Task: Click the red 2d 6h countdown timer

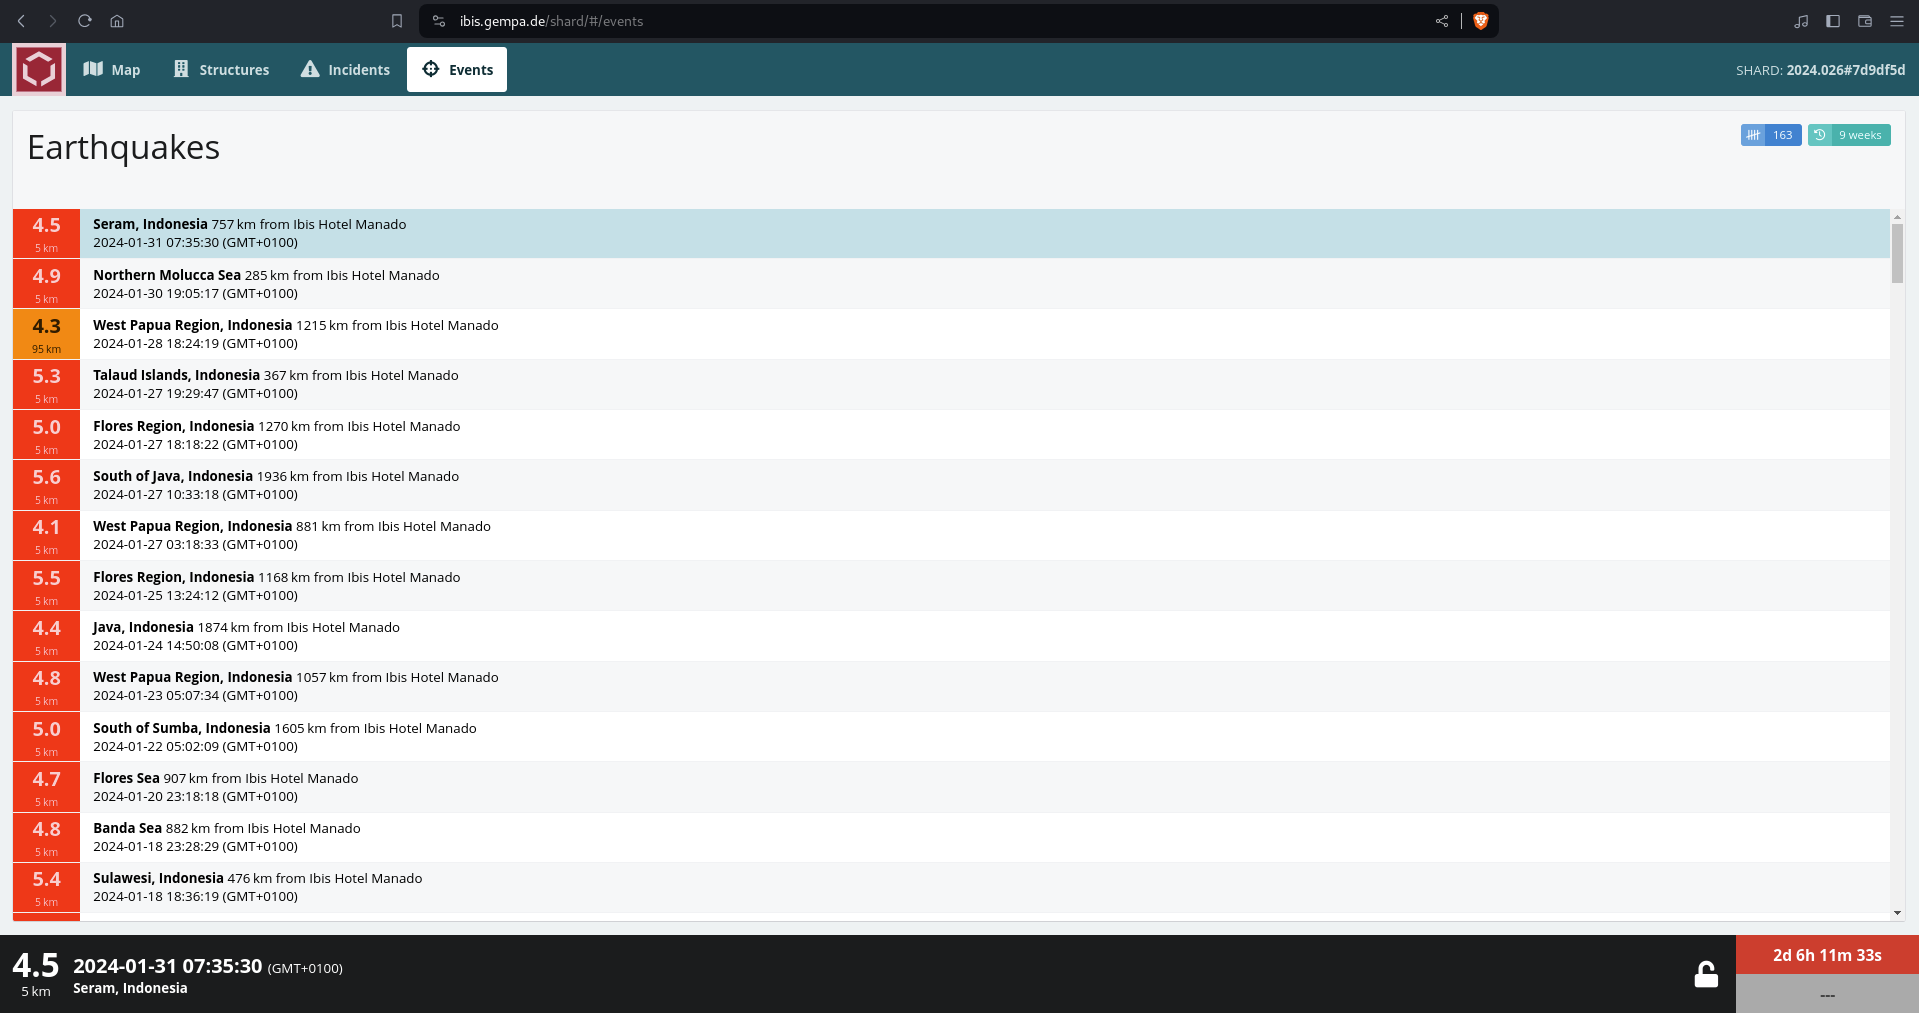Action: coord(1826,955)
